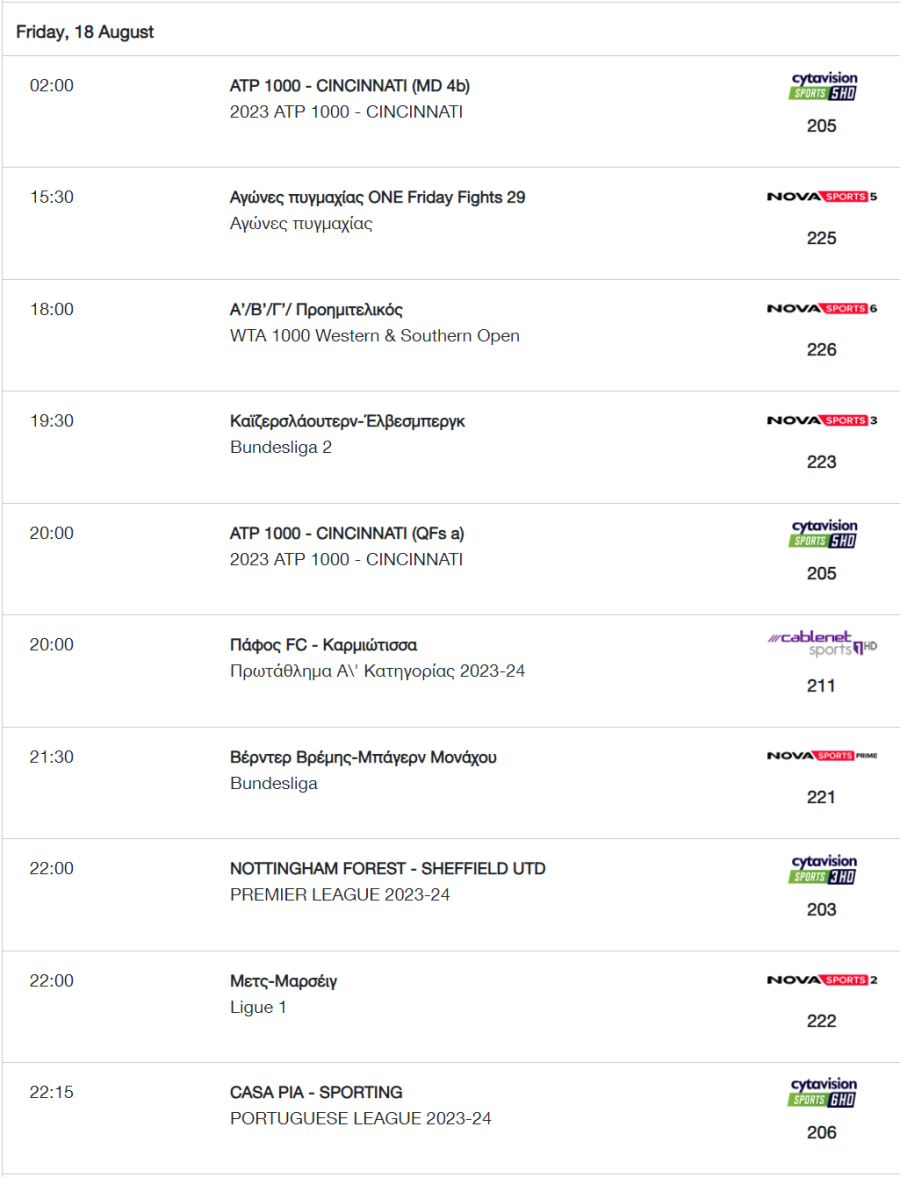The height and width of the screenshot is (1177, 900).
Task: Click Βέρντερ Βρέμης-Μπάγερν Μονάχου match title
Action: tap(363, 757)
